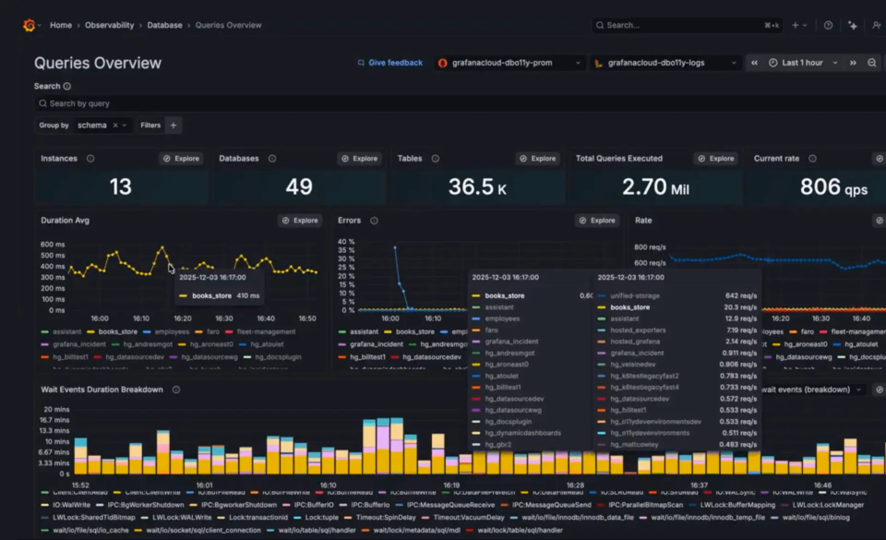Click the clock icon in the time picker
886x540 pixels.
click(x=773, y=63)
